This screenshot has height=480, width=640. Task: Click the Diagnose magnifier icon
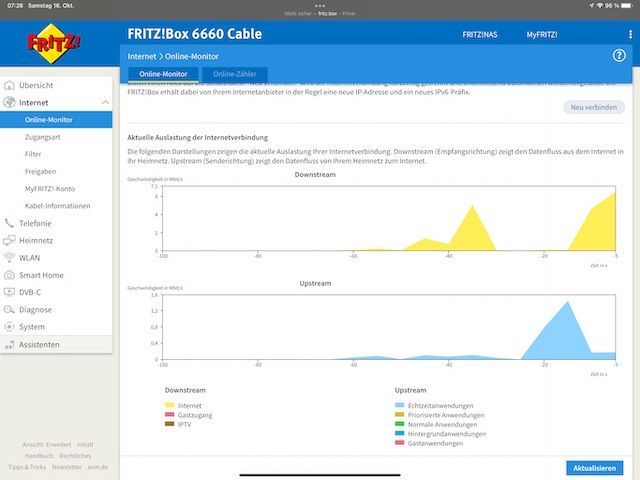tap(9, 309)
